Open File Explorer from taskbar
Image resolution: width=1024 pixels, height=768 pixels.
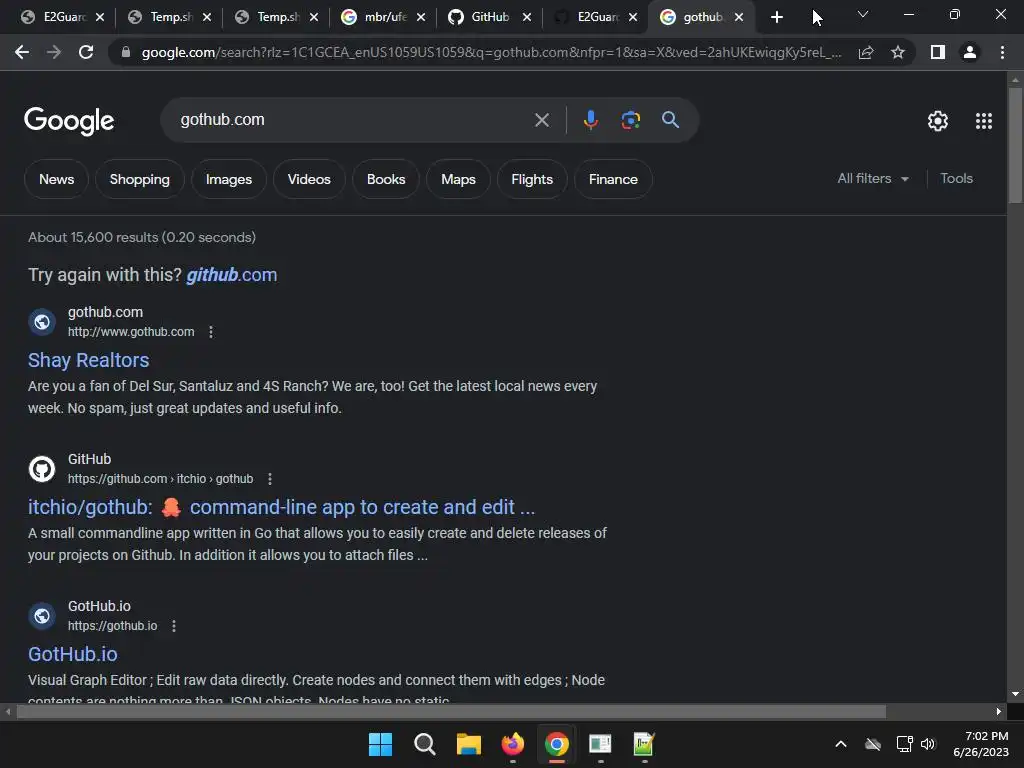tap(468, 744)
